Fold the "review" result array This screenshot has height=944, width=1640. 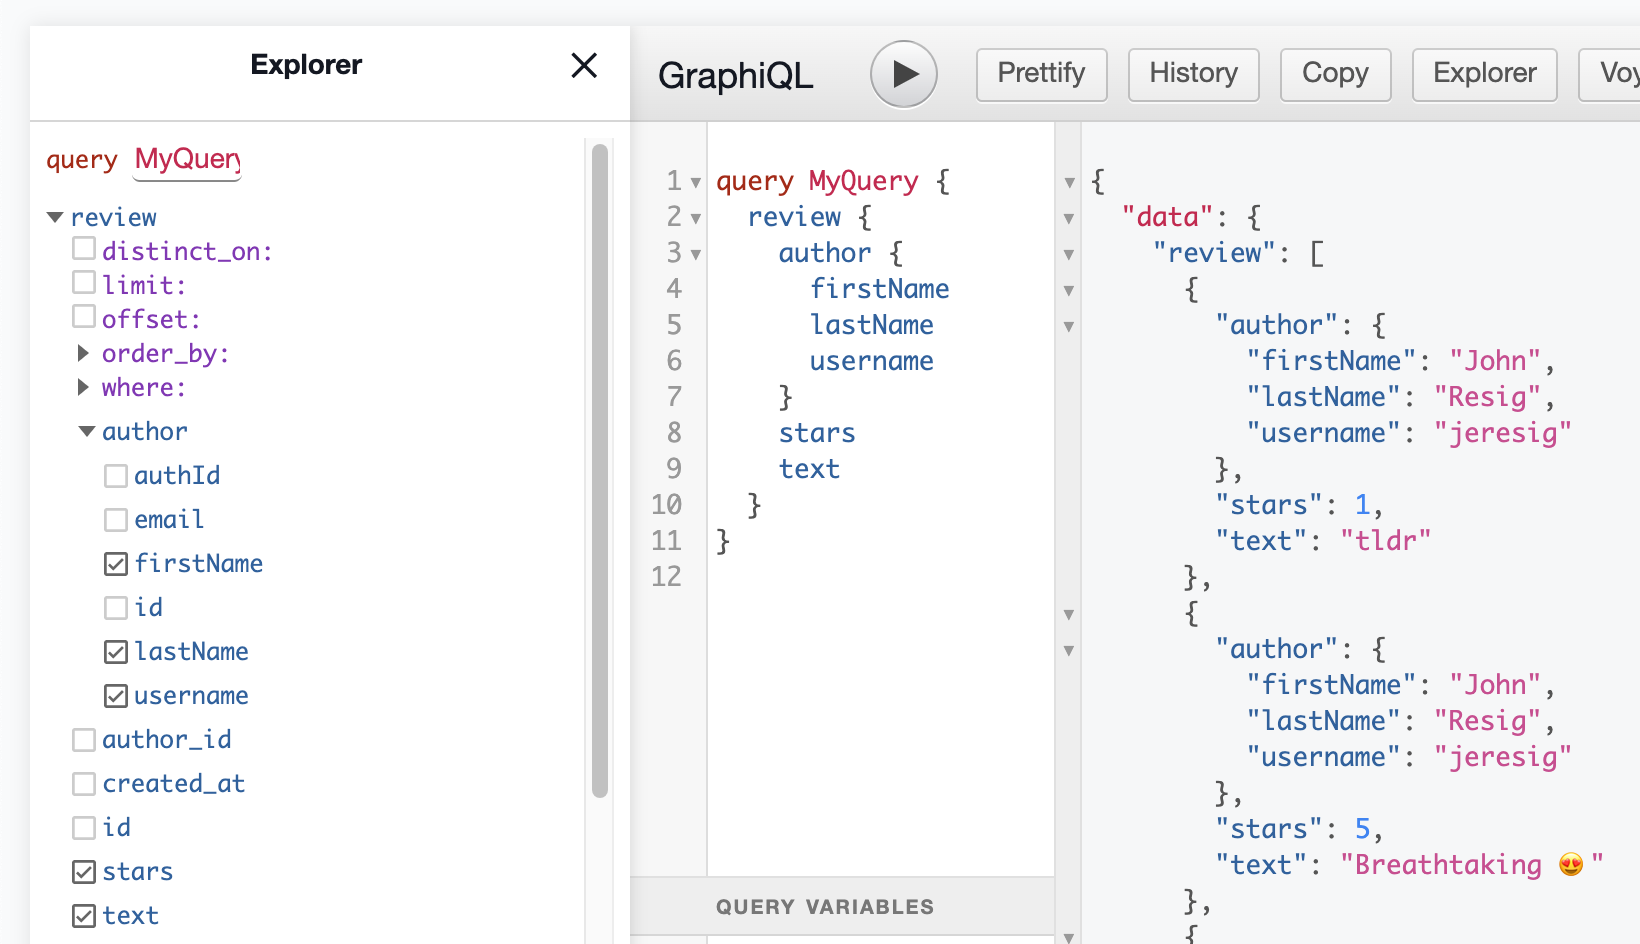pos(1069,255)
